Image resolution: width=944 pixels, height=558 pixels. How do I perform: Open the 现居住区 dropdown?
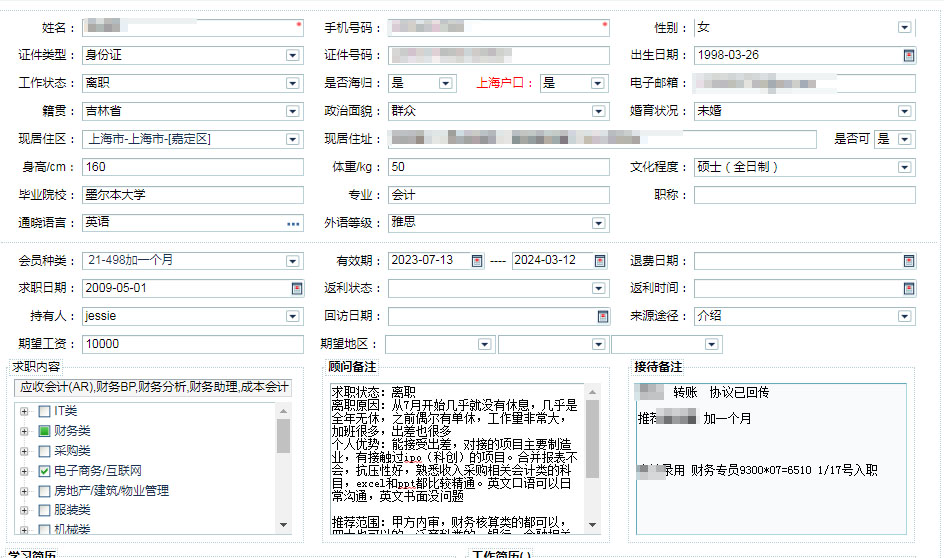[x=293, y=140]
